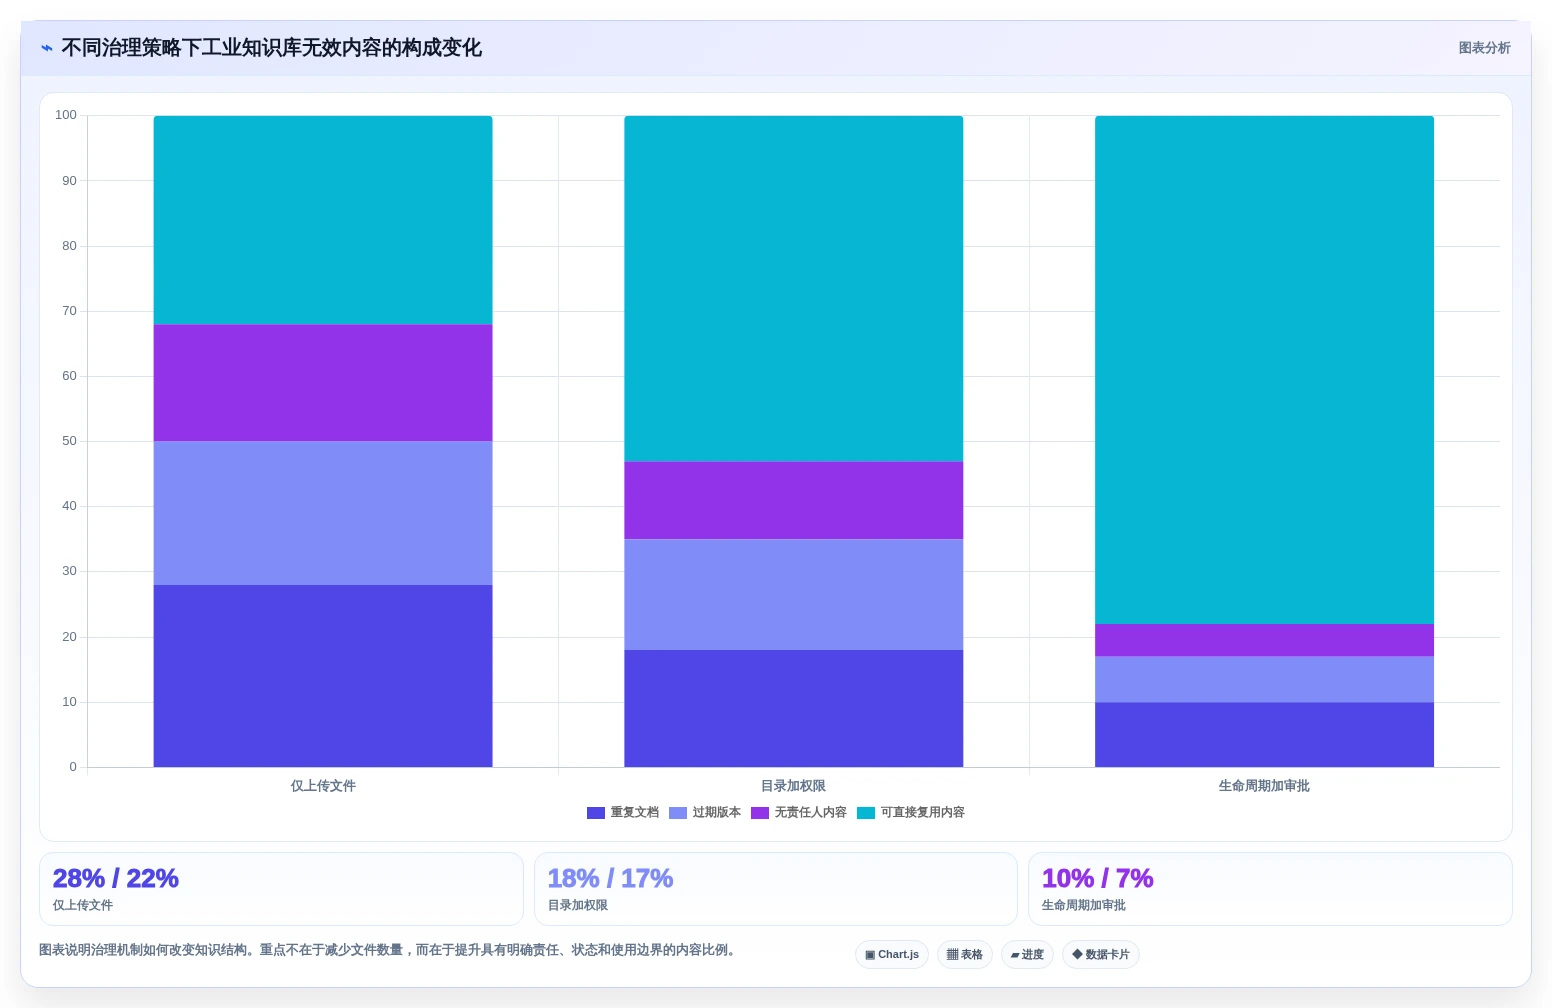Click the 生命周期加审批 x-axis label

point(1264,786)
